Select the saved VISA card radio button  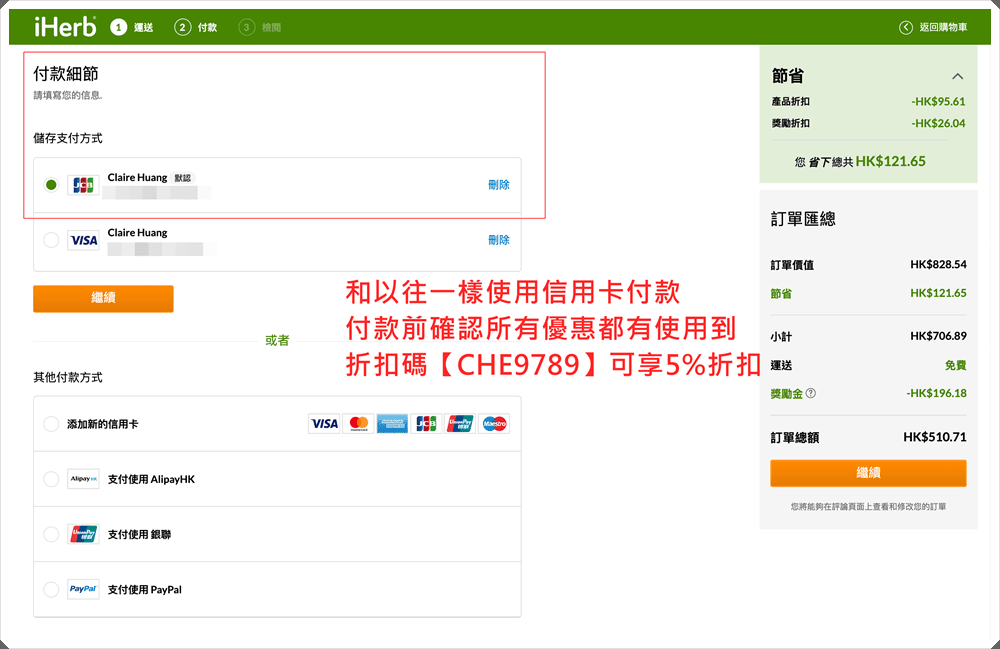(x=51, y=240)
